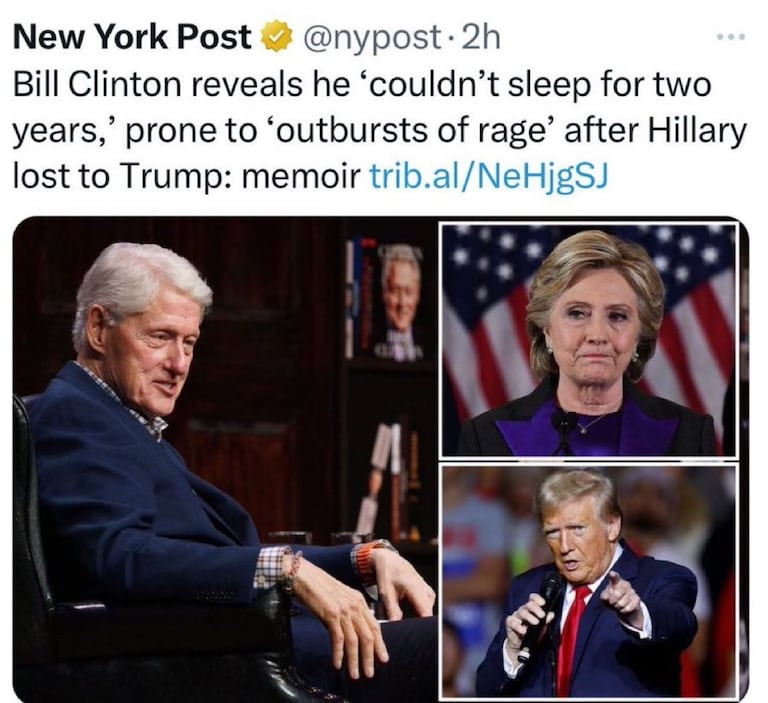
Task: Click the American flag left of Hillary
Action: (x=484, y=324)
